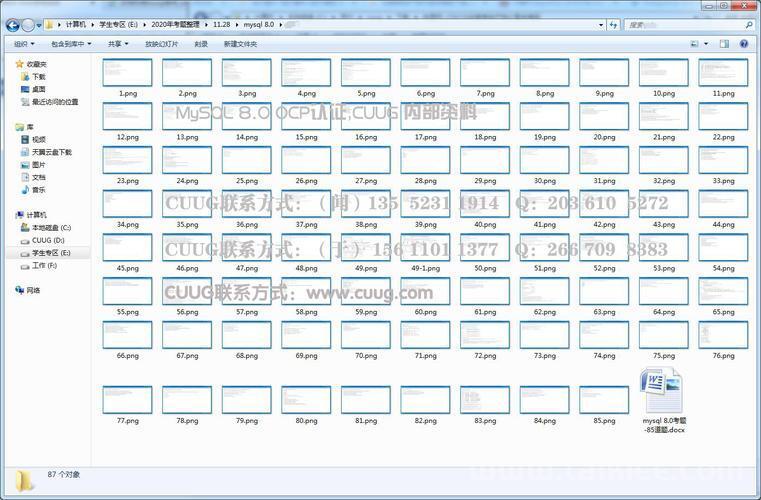Open the address bar history dropdown

tap(601, 25)
